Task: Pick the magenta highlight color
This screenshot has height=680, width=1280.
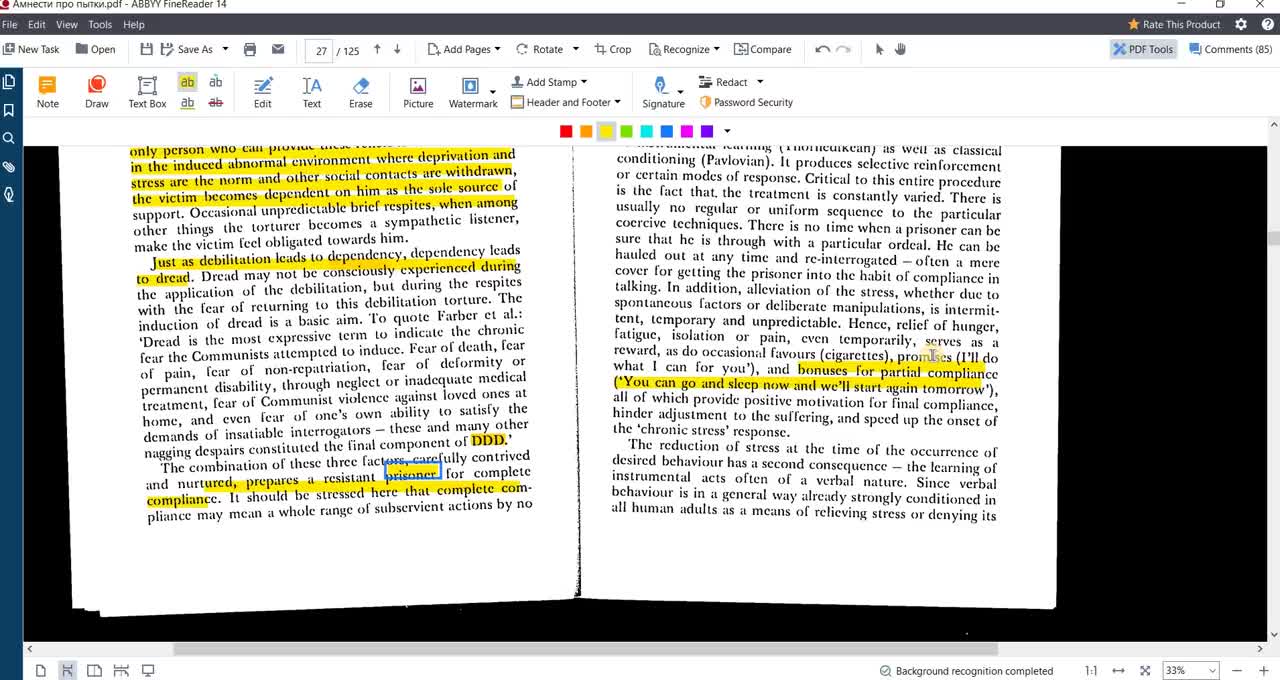Action: 687,131
